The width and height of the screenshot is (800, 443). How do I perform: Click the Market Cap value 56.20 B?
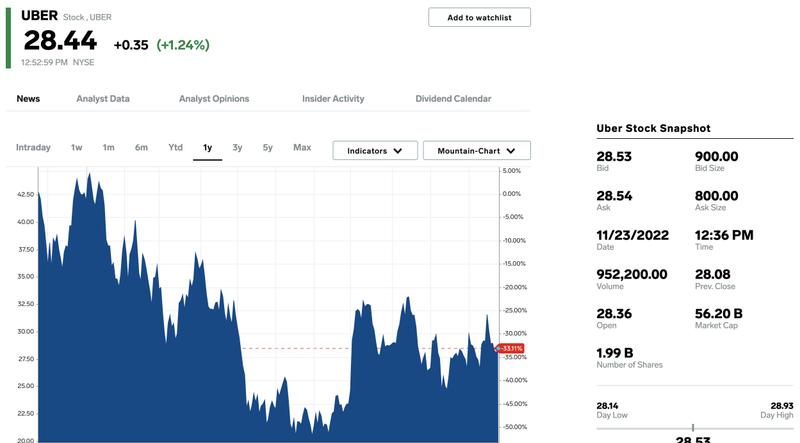[718, 313]
